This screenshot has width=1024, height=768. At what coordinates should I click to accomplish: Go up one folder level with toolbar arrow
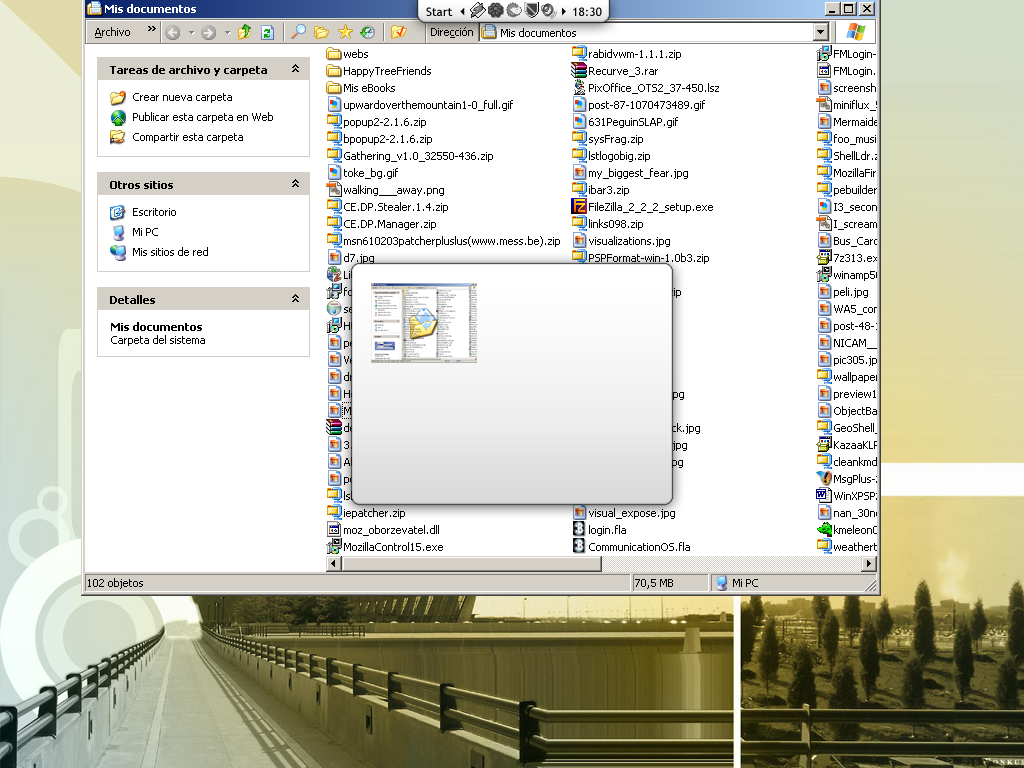245,32
